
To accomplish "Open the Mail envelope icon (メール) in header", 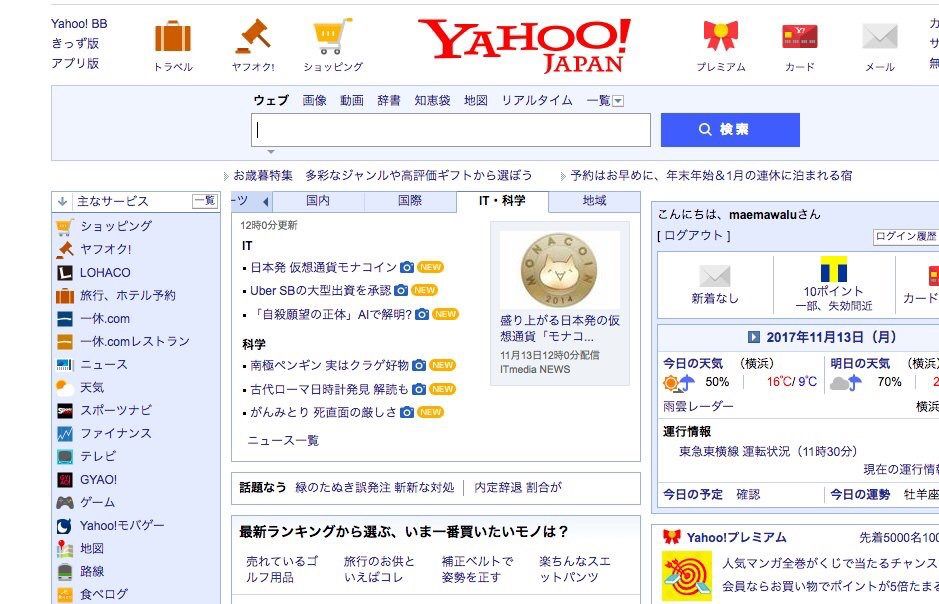I will pyautogui.click(x=879, y=37).
